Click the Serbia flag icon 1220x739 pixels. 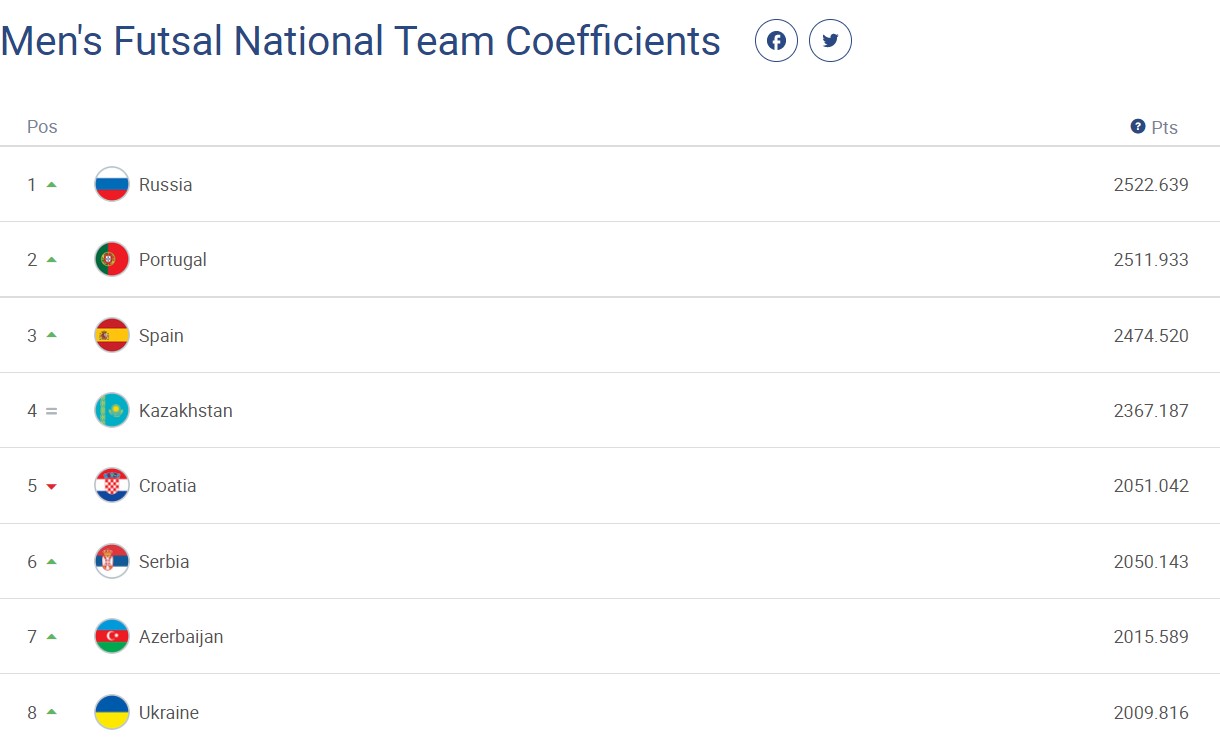point(112,561)
